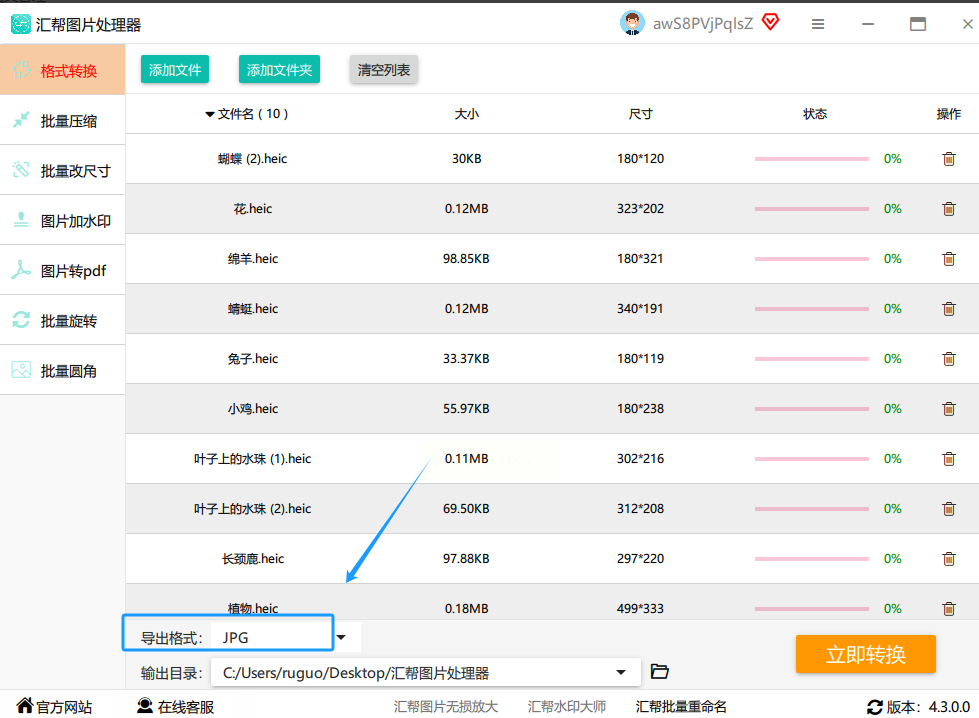Viewport: 979px width, 718px height.
Task: Open 汇帮水印大师 link
Action: [567, 707]
